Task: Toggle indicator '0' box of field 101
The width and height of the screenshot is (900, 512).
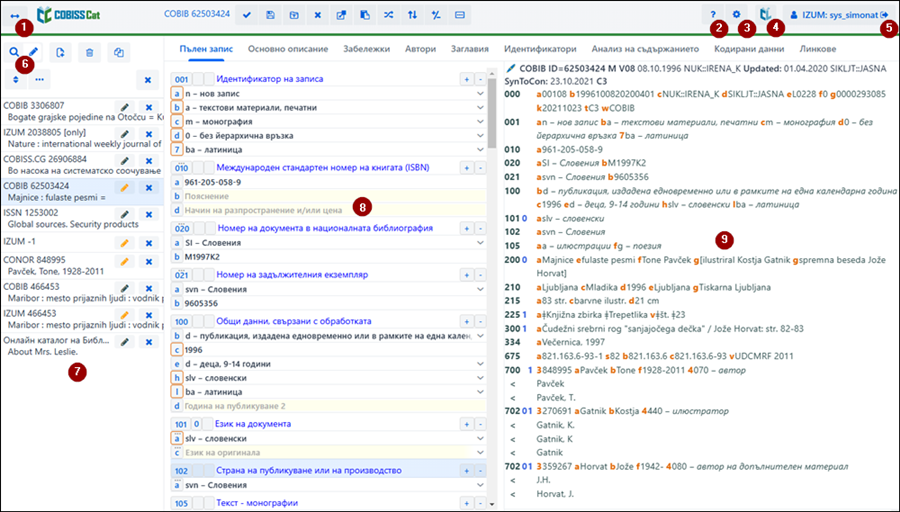Action: pyautogui.click(x=197, y=424)
